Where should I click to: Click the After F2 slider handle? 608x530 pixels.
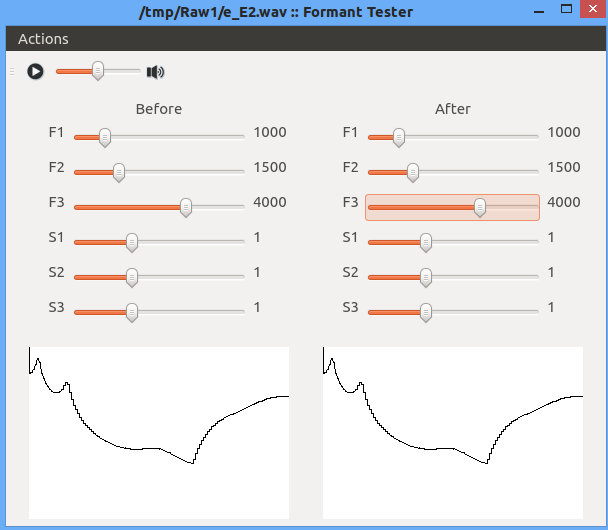[x=413, y=173]
